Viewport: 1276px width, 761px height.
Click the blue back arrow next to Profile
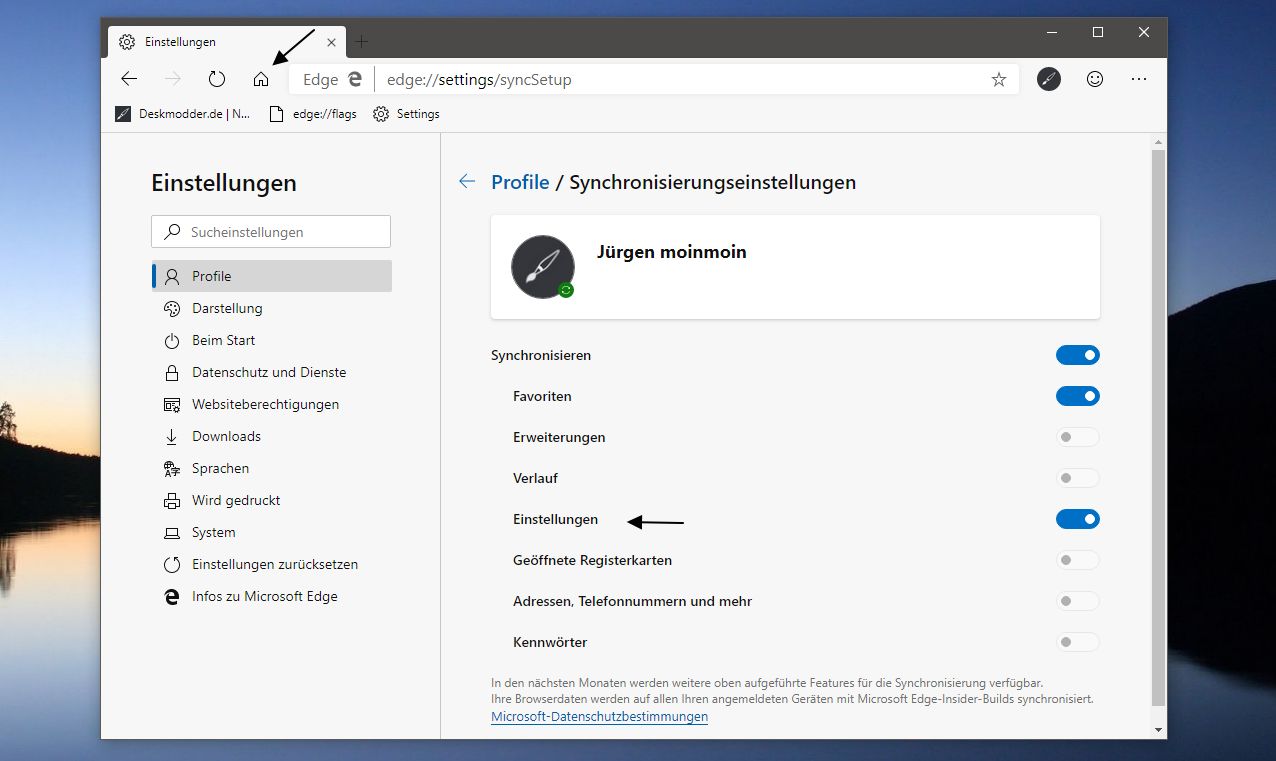coord(467,181)
